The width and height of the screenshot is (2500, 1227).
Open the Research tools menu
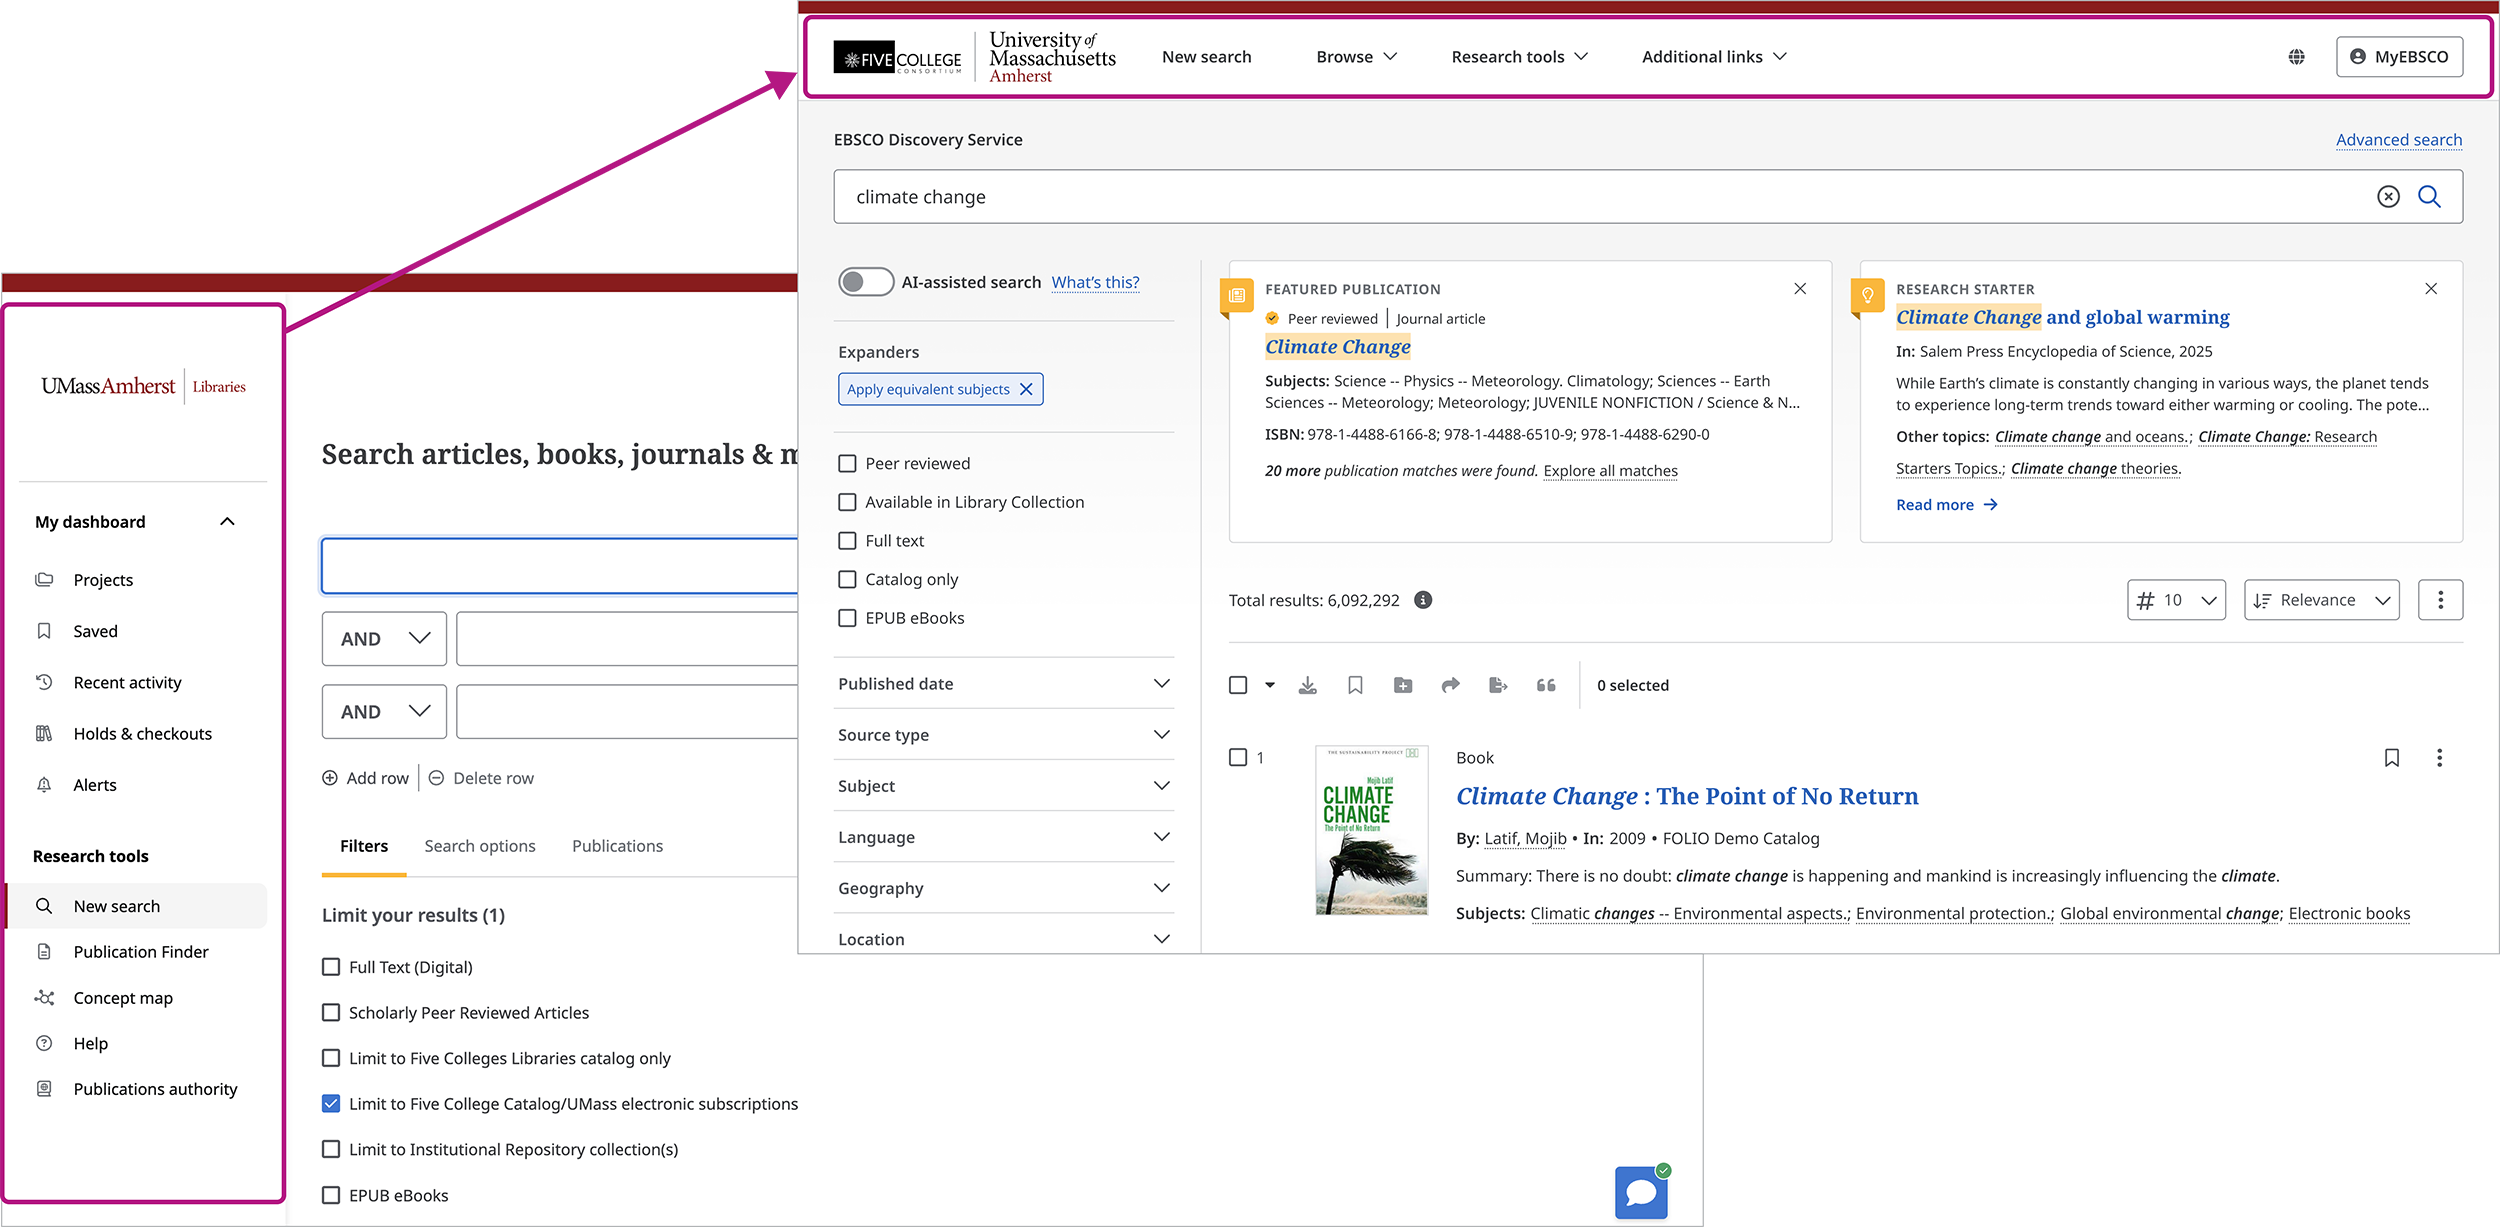1519,57
